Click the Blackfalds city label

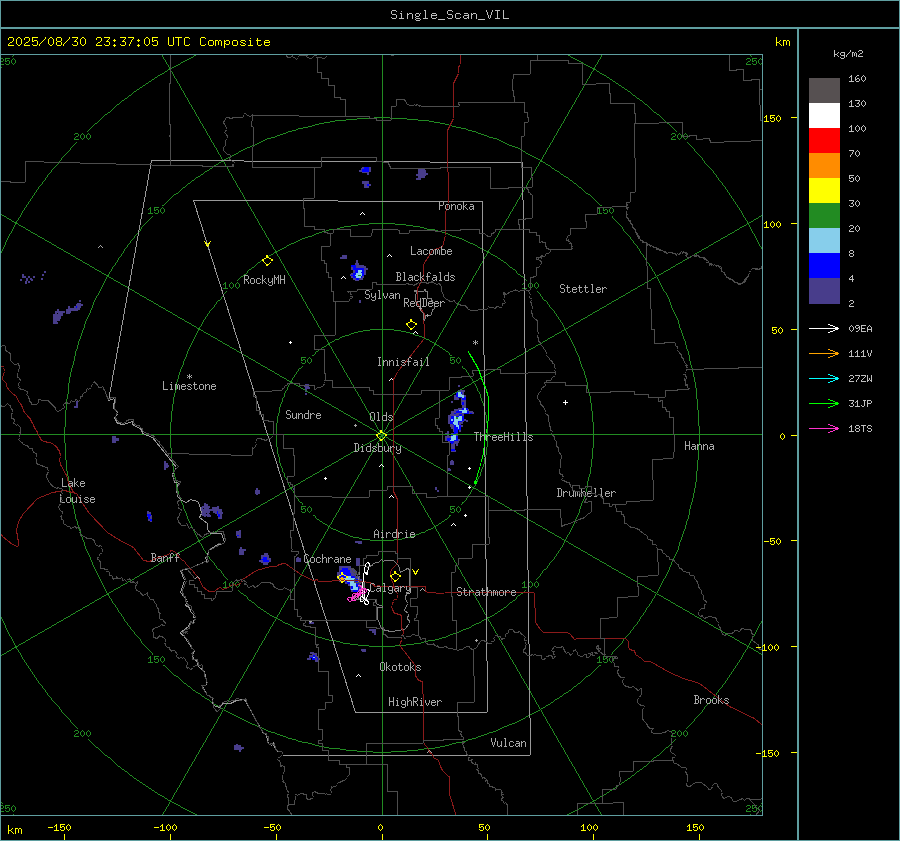(425, 277)
